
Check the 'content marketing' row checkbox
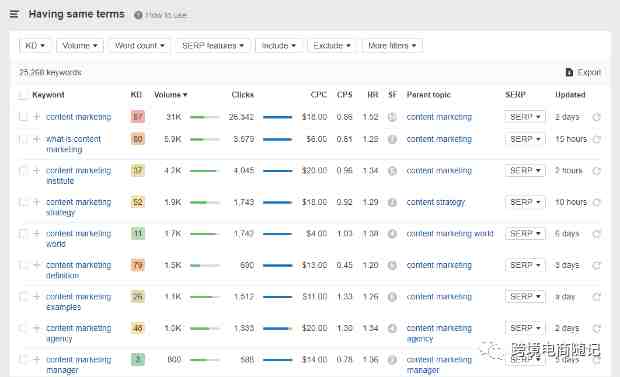click(x=23, y=117)
